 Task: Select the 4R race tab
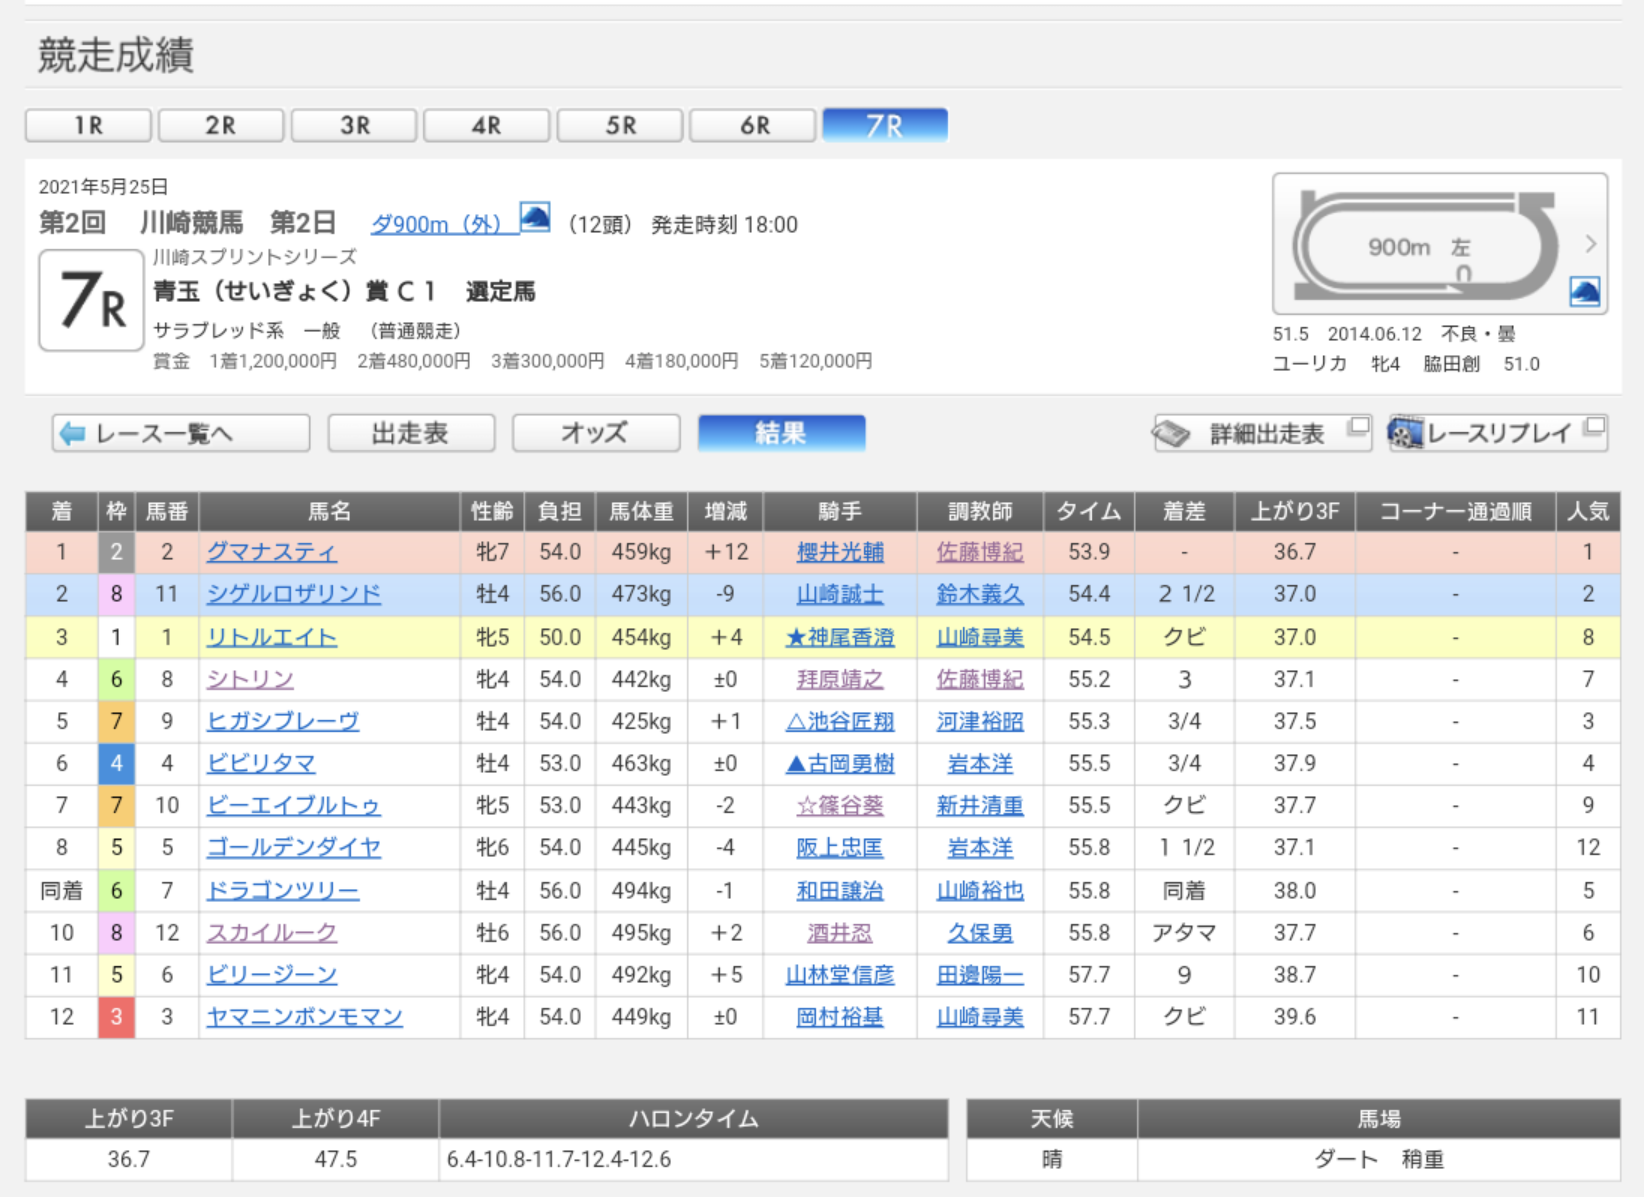pos(486,125)
